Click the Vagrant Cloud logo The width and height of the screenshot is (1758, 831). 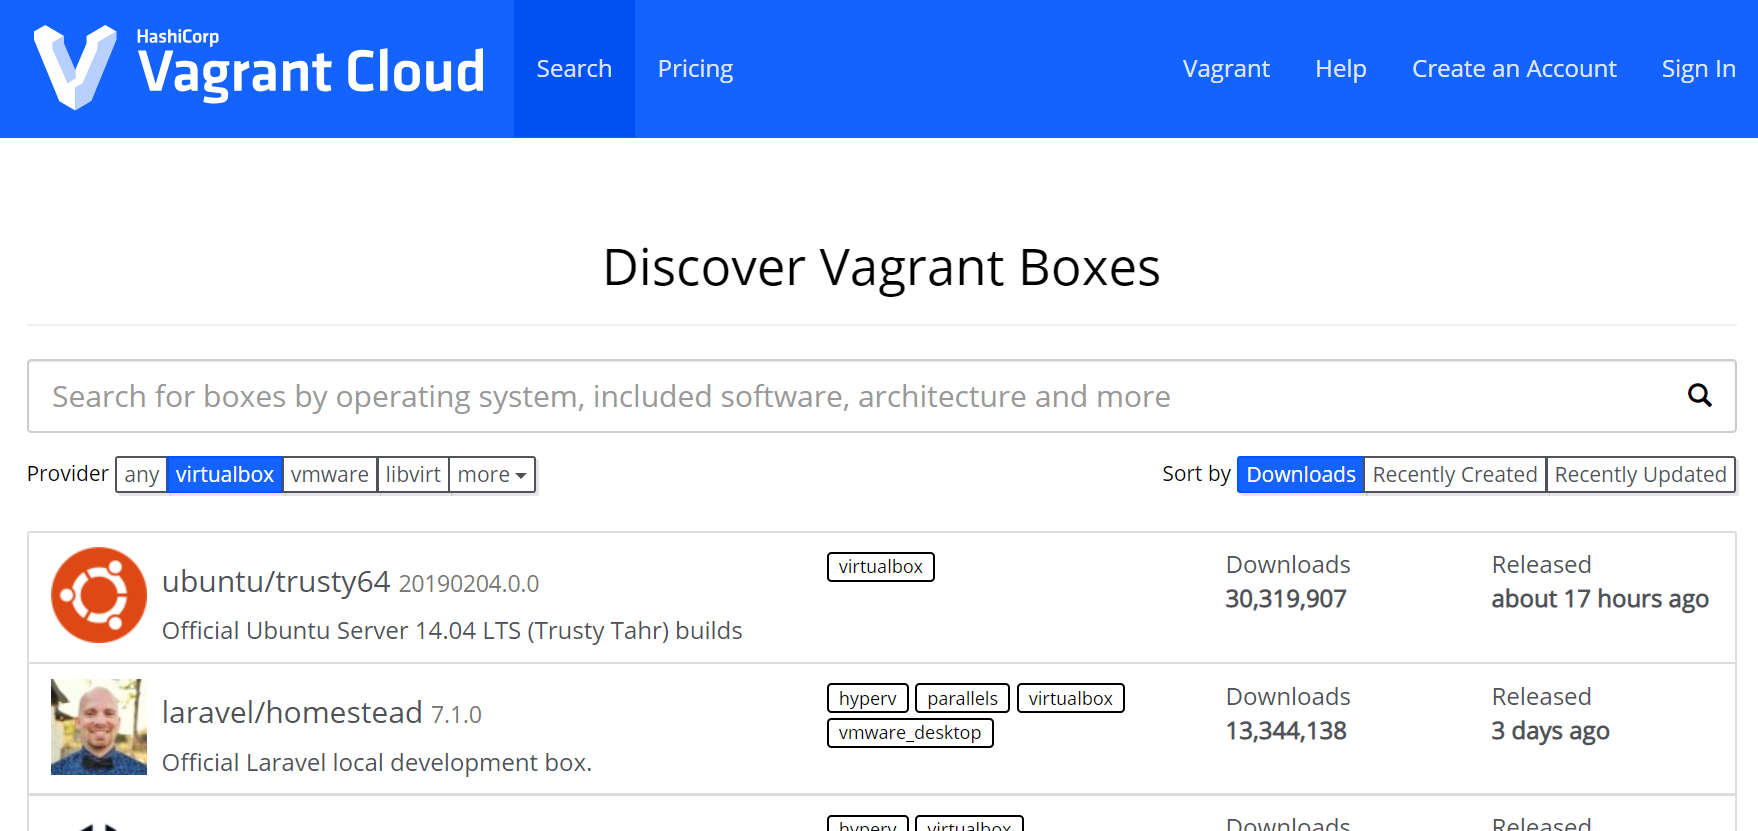point(259,68)
